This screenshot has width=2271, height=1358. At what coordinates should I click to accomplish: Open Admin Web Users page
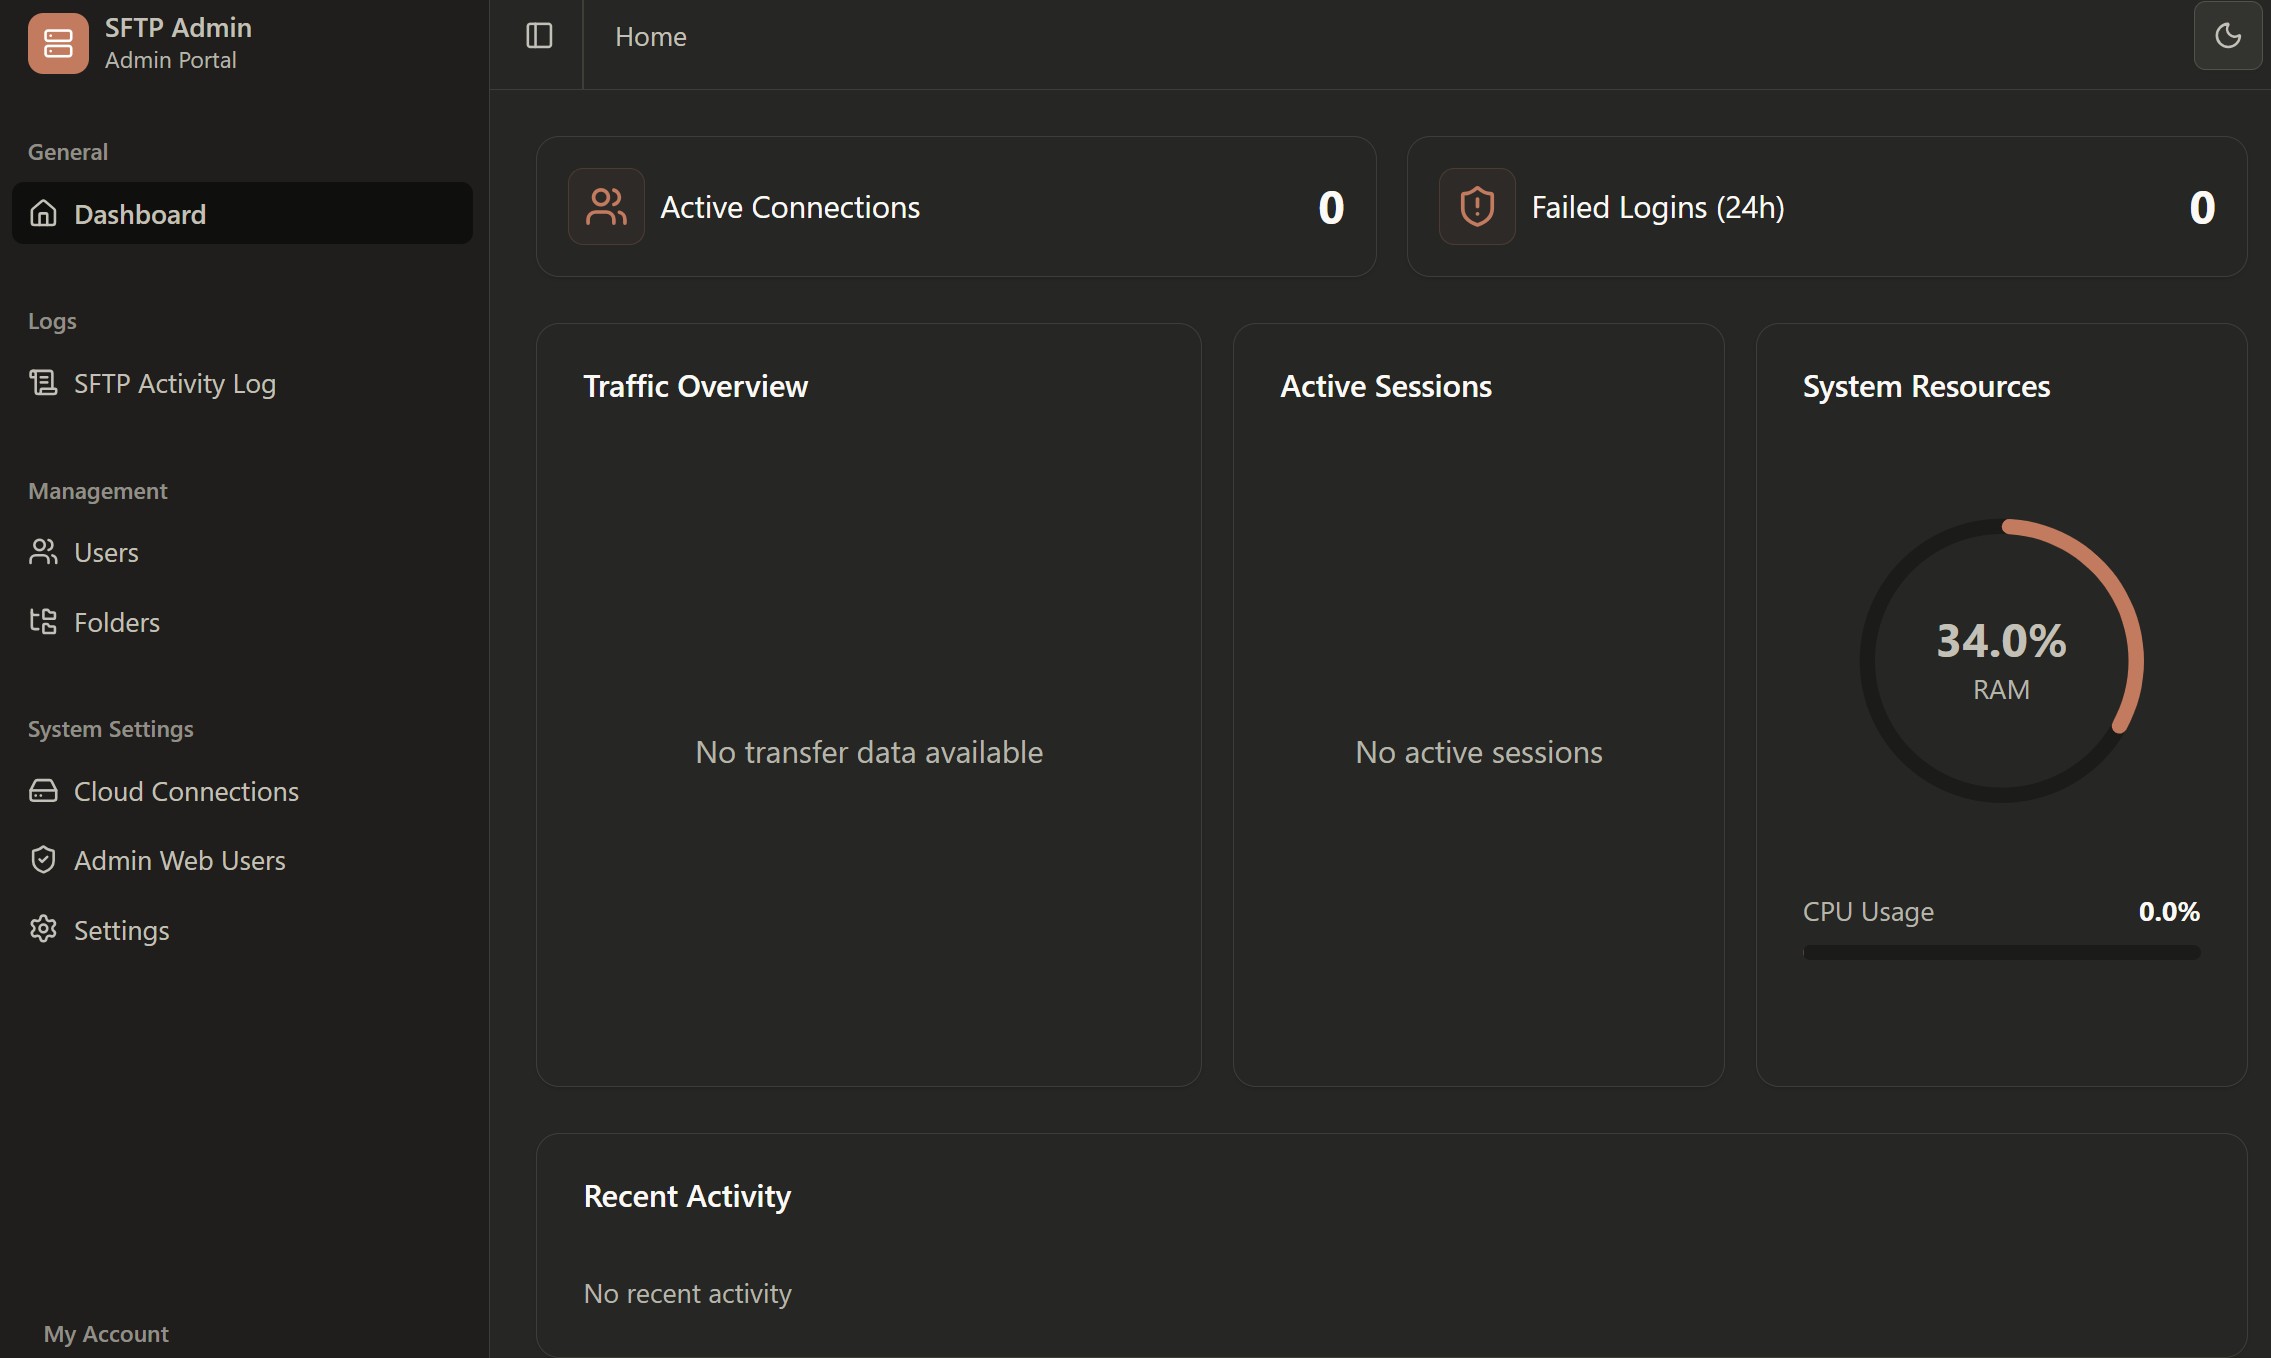pyautogui.click(x=242, y=860)
